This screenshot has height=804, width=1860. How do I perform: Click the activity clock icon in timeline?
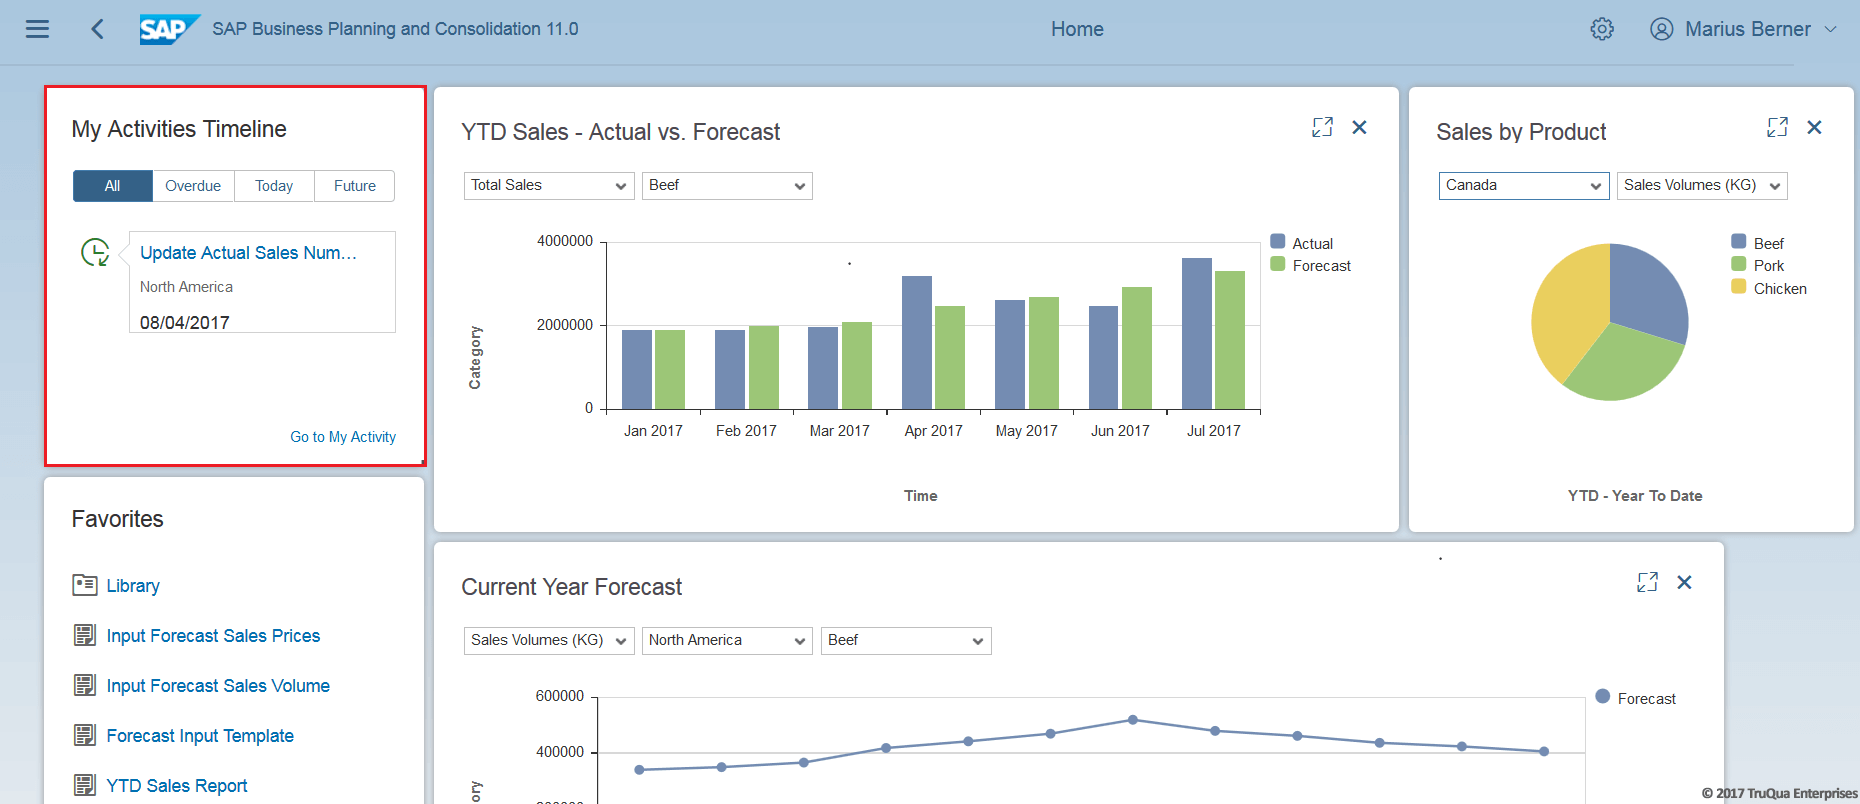[95, 252]
